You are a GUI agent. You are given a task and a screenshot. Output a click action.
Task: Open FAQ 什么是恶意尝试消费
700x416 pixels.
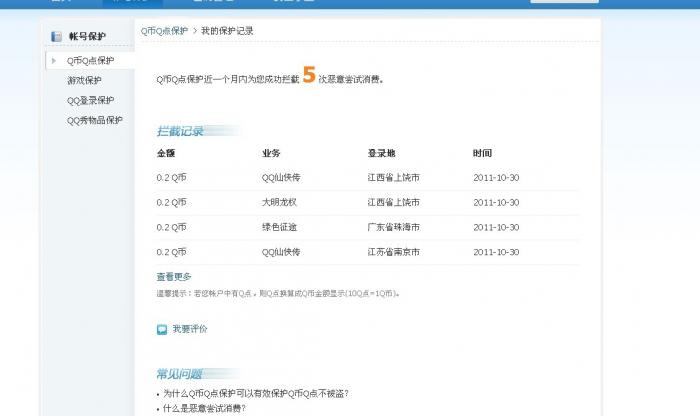pos(204,408)
